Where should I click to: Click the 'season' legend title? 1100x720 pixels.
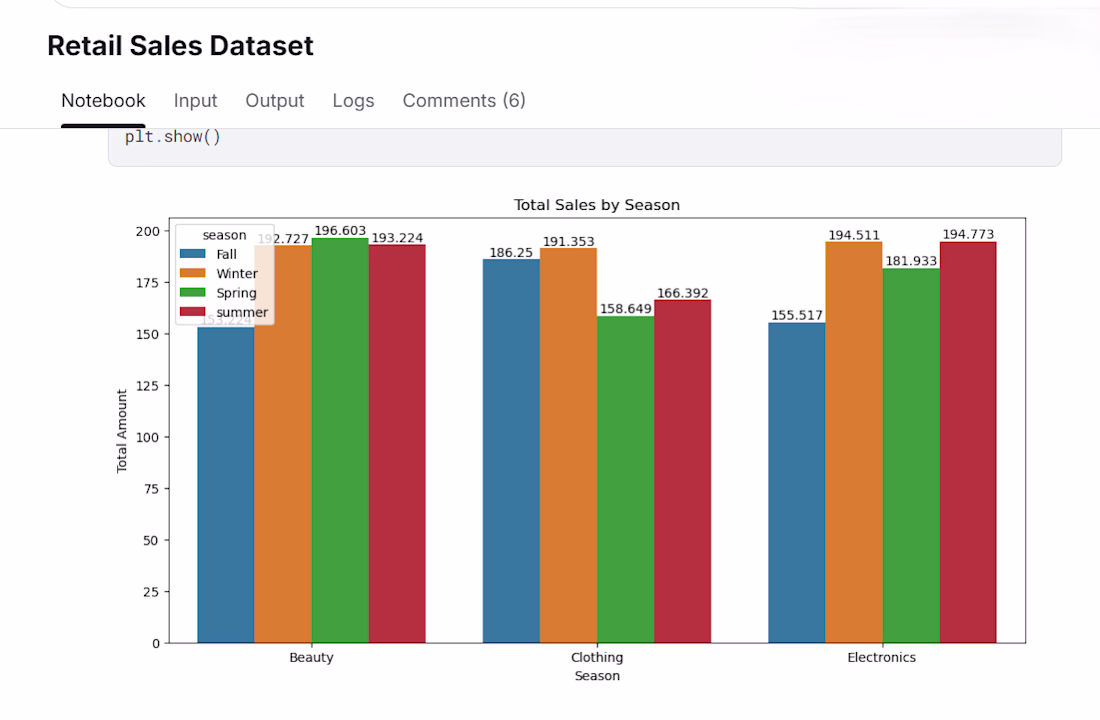pyautogui.click(x=224, y=235)
